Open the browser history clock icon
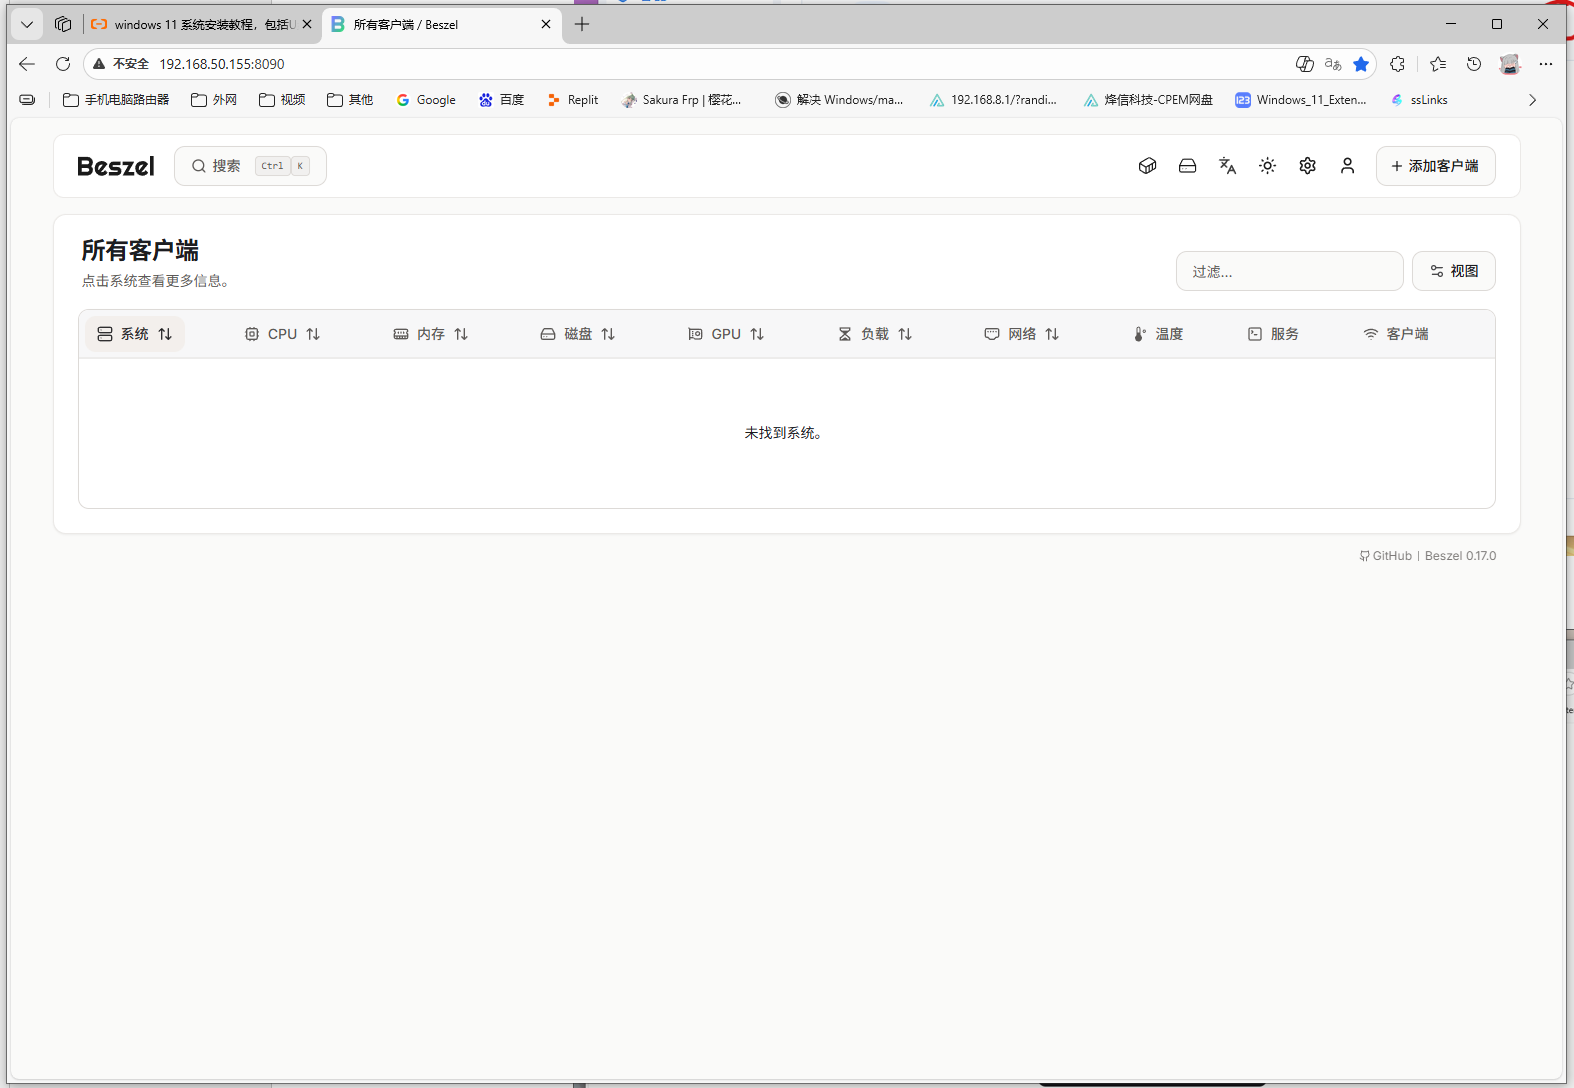The height and width of the screenshot is (1088, 1574). tap(1474, 64)
